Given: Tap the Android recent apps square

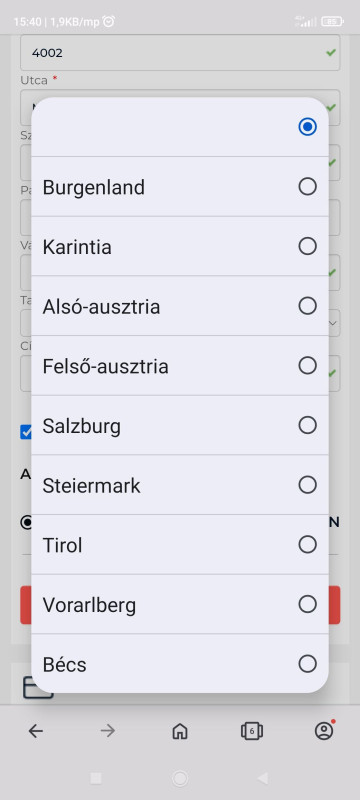Looking at the screenshot, I should click(96, 778).
